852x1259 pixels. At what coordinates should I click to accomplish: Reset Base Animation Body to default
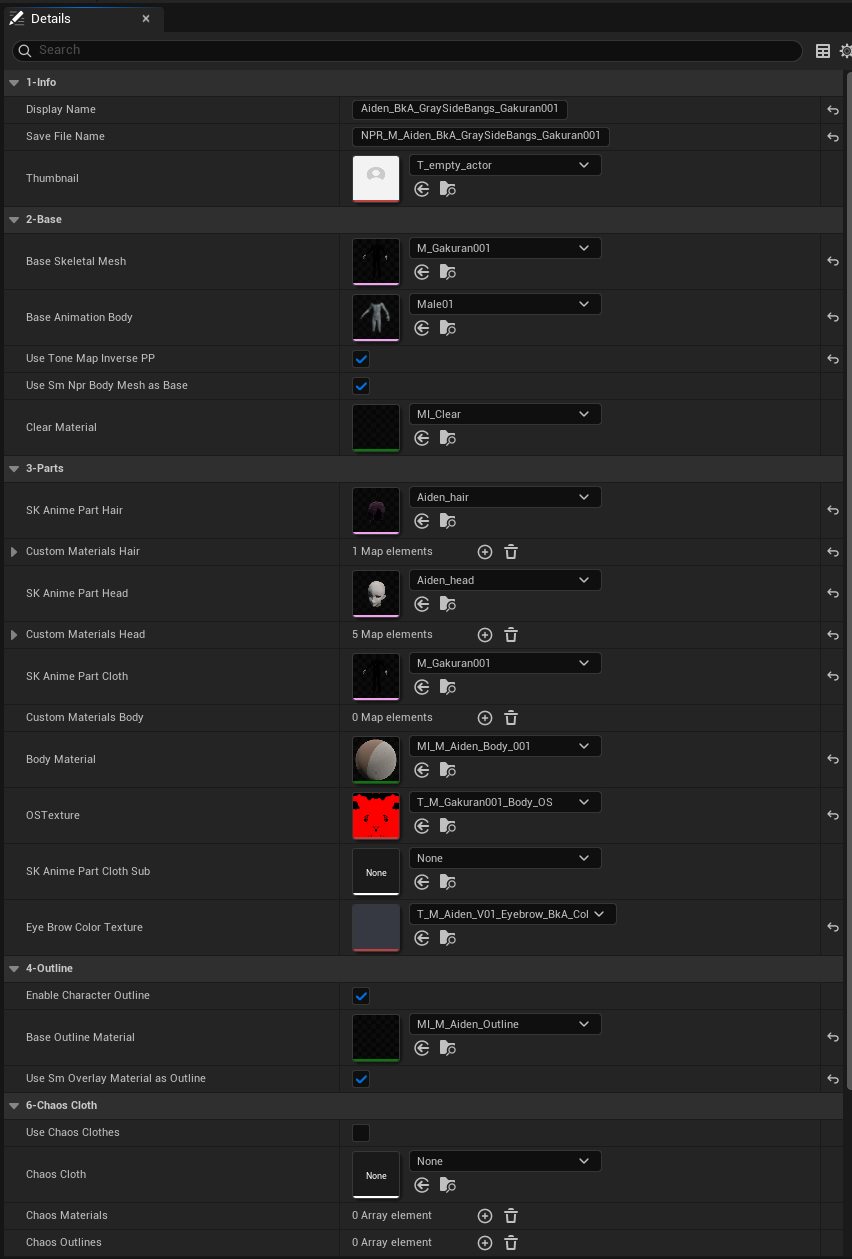832,317
